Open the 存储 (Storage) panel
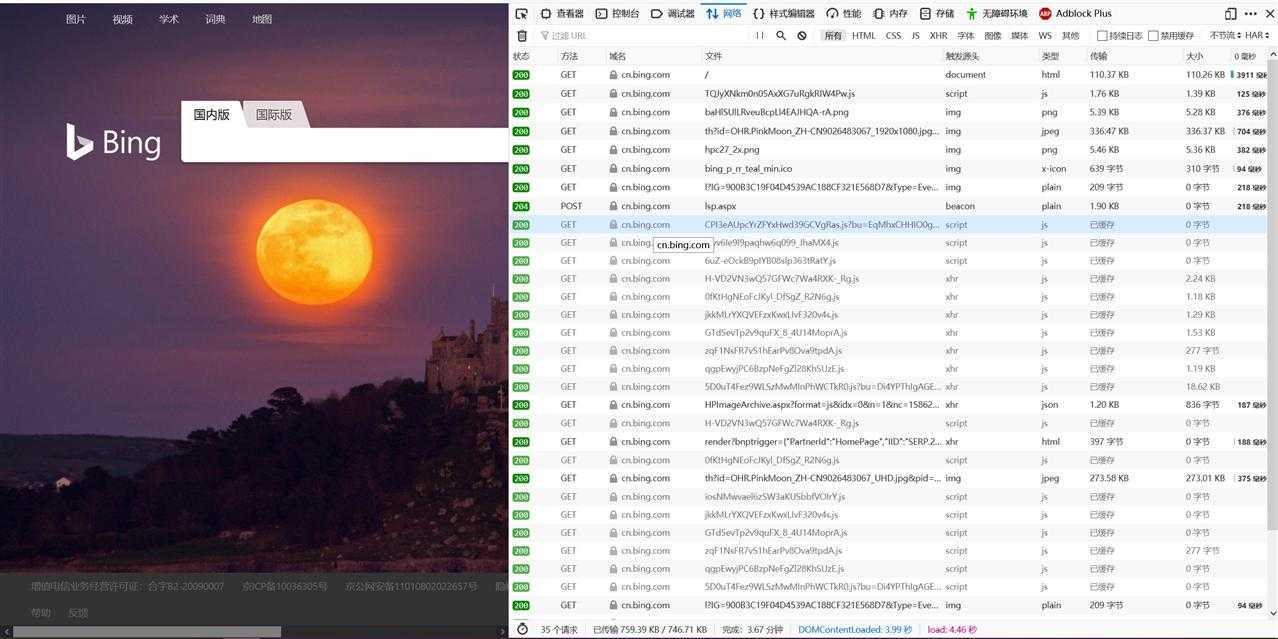The image size is (1278, 639). click(x=937, y=14)
